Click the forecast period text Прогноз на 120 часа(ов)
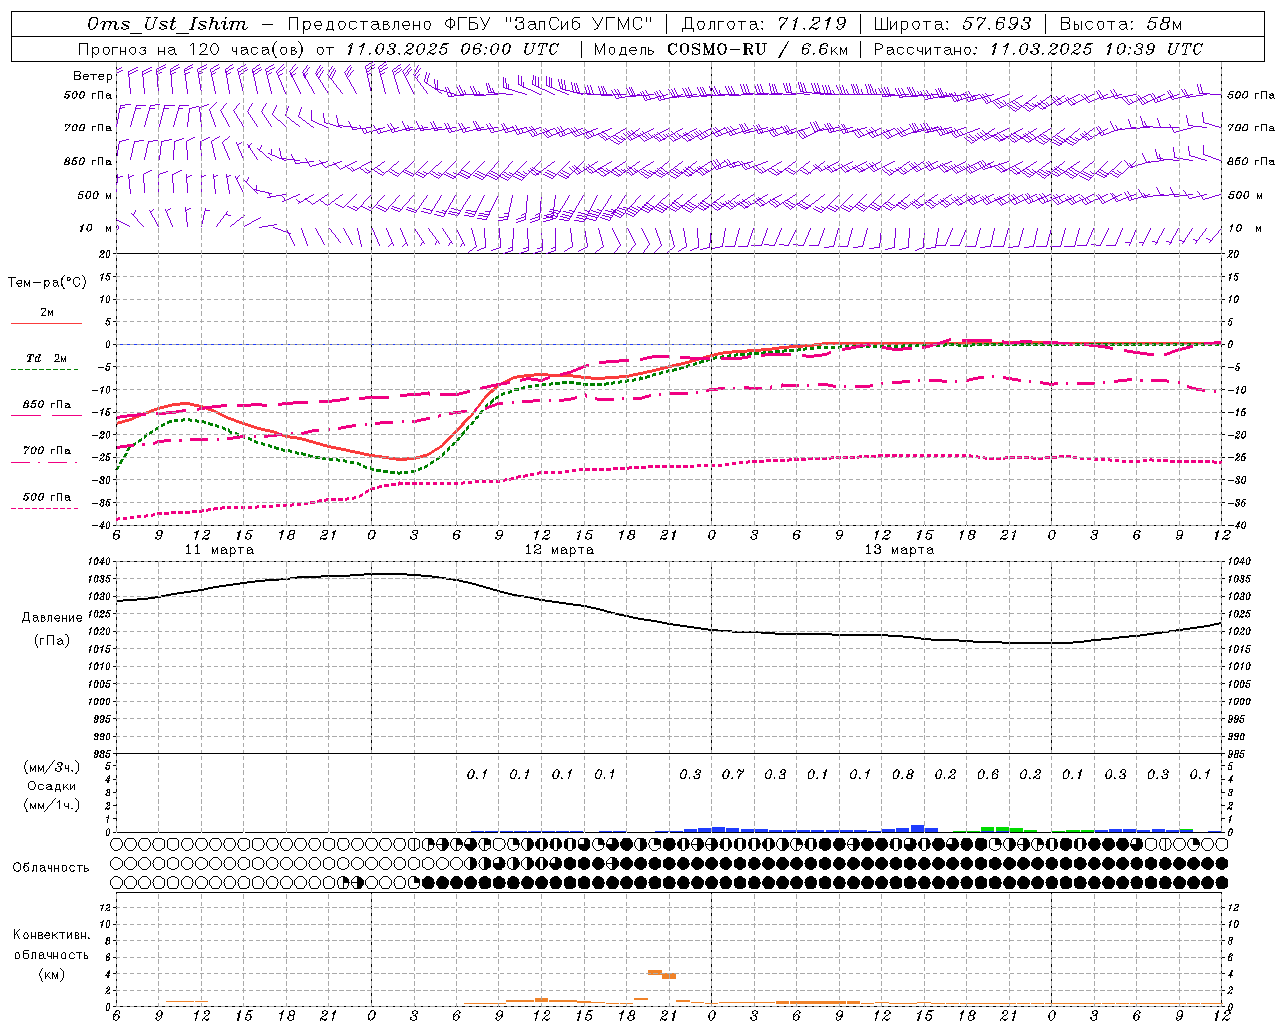The height and width of the screenshot is (1024, 1280). tap(192, 49)
